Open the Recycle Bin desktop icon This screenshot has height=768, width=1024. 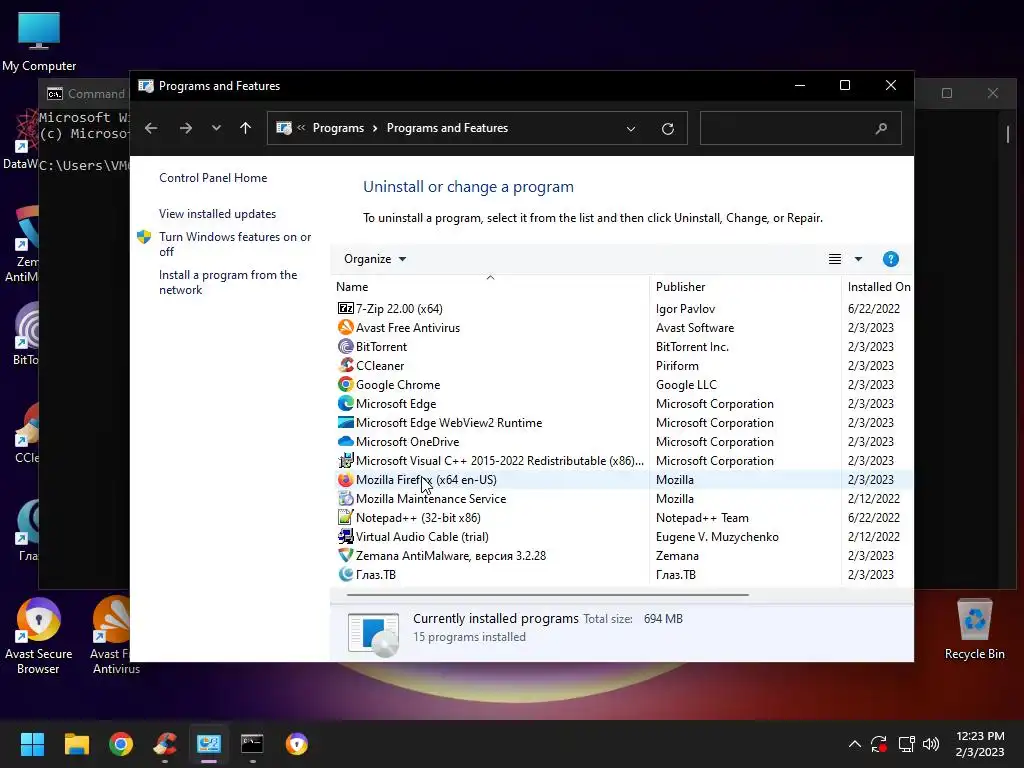click(974, 629)
